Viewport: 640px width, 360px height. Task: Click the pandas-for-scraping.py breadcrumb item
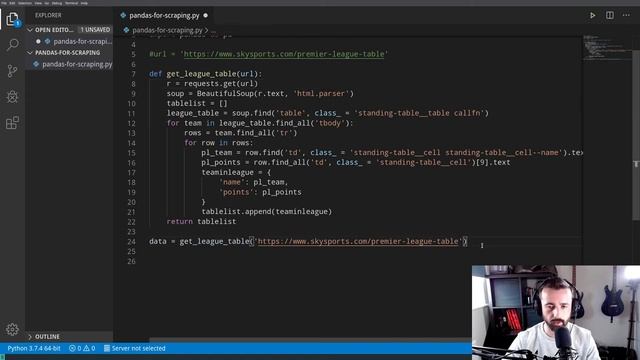(167, 30)
